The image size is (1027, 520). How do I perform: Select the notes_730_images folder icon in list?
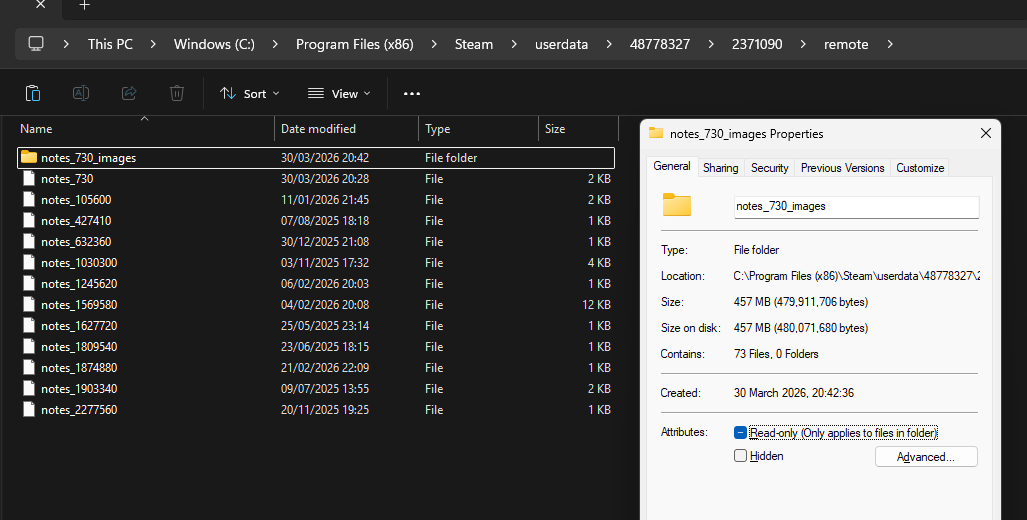pos(29,158)
